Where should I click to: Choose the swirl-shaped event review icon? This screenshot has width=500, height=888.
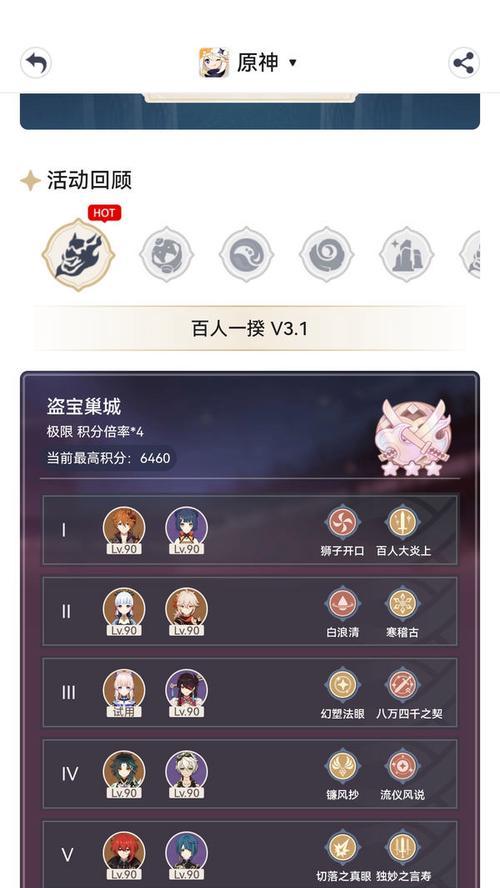click(327, 254)
